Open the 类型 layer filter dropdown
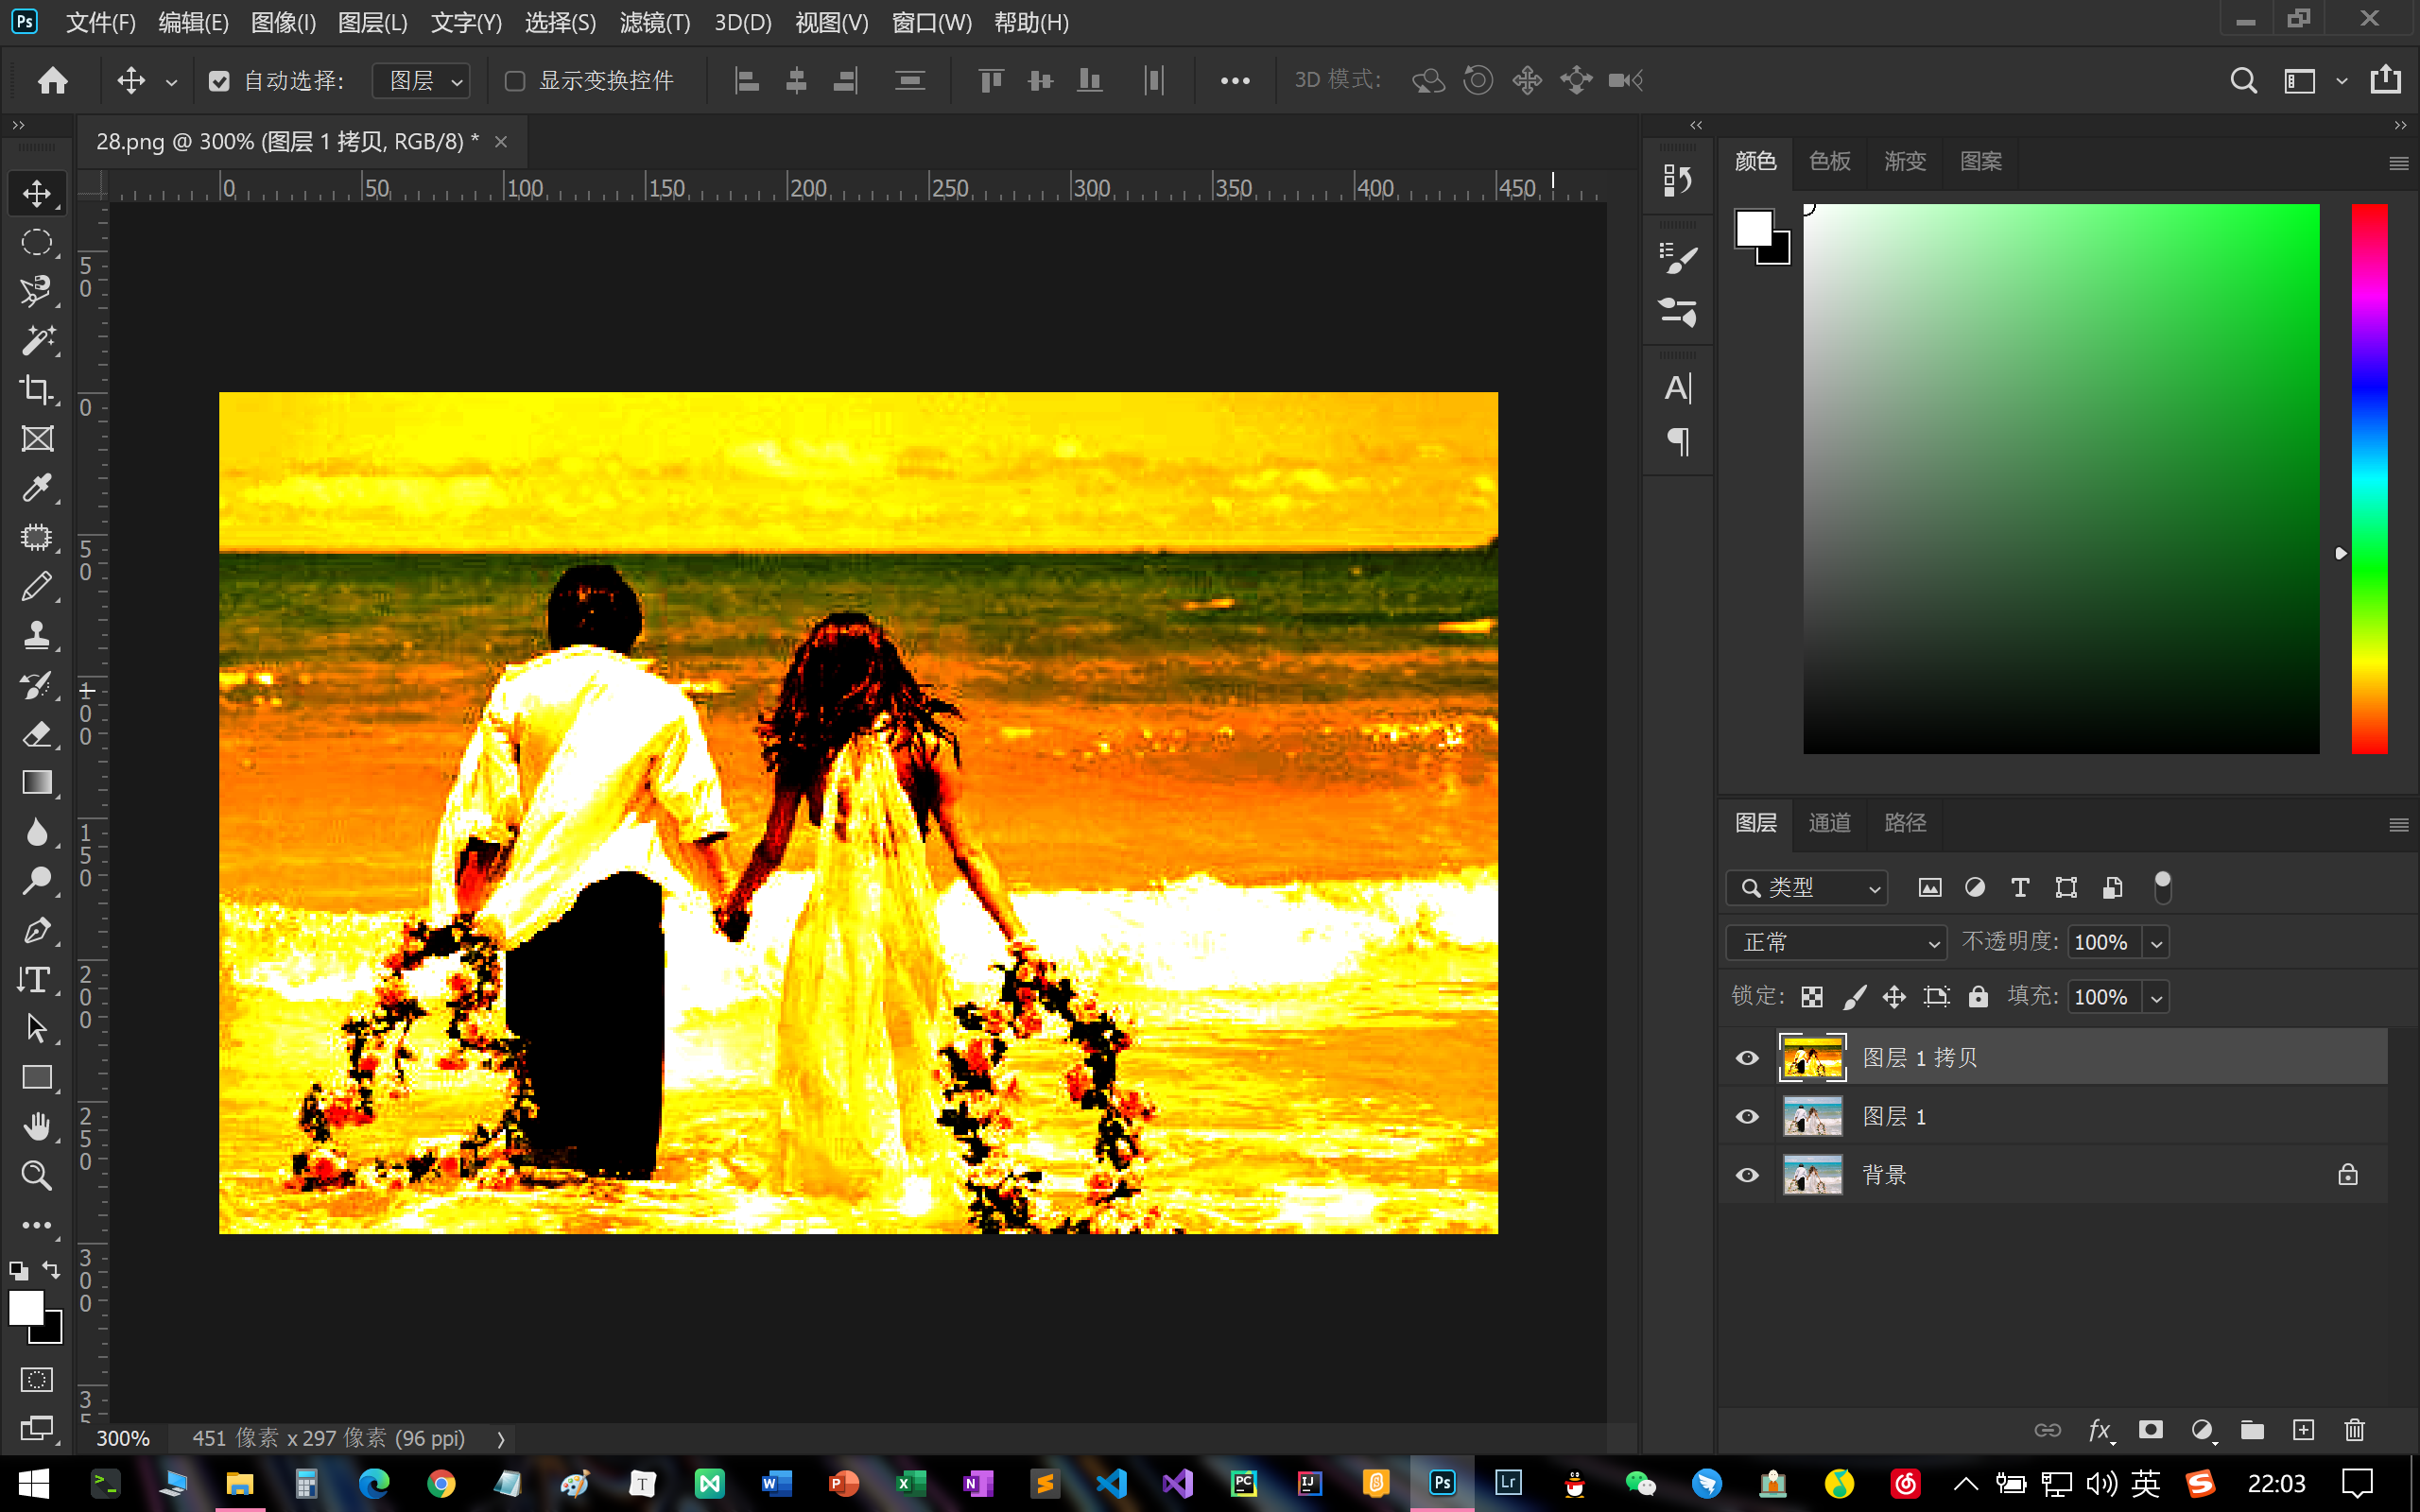This screenshot has height=1512, width=2420. pos(1807,887)
